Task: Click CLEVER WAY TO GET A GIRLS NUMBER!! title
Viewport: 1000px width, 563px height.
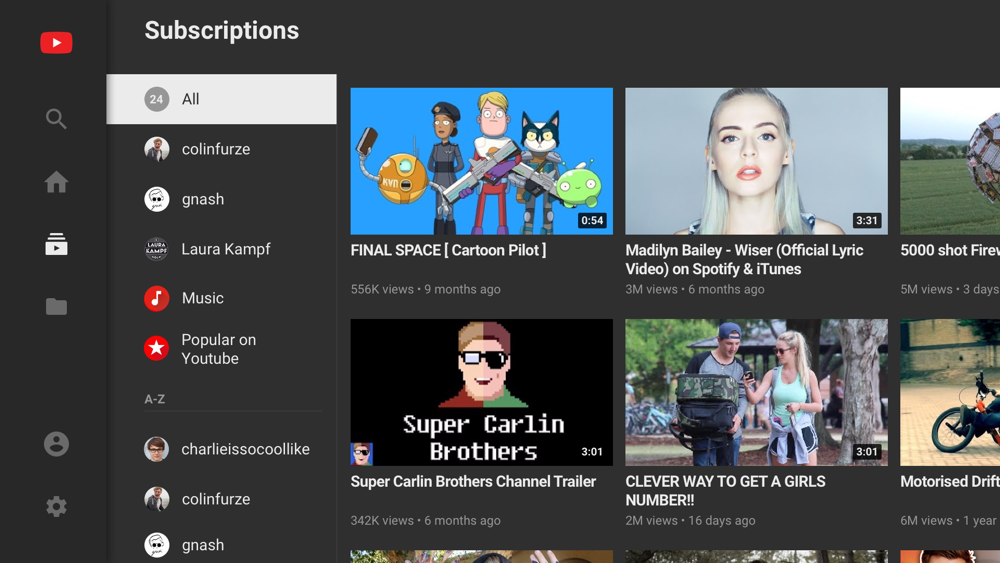Action: (725, 491)
